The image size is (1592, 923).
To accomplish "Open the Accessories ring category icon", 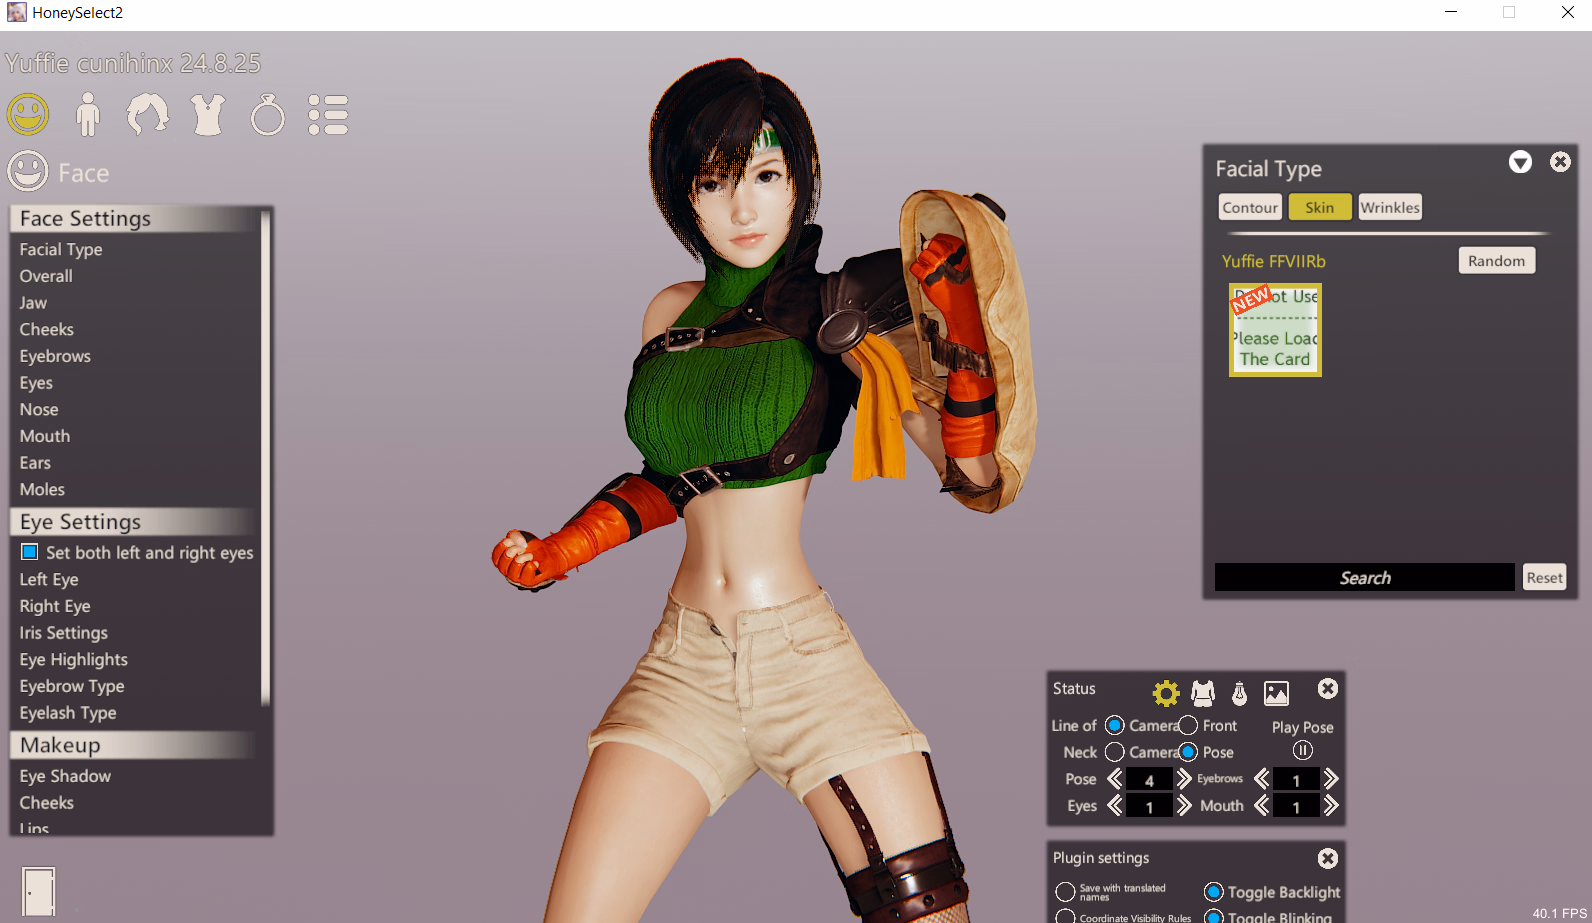I will pos(268,116).
